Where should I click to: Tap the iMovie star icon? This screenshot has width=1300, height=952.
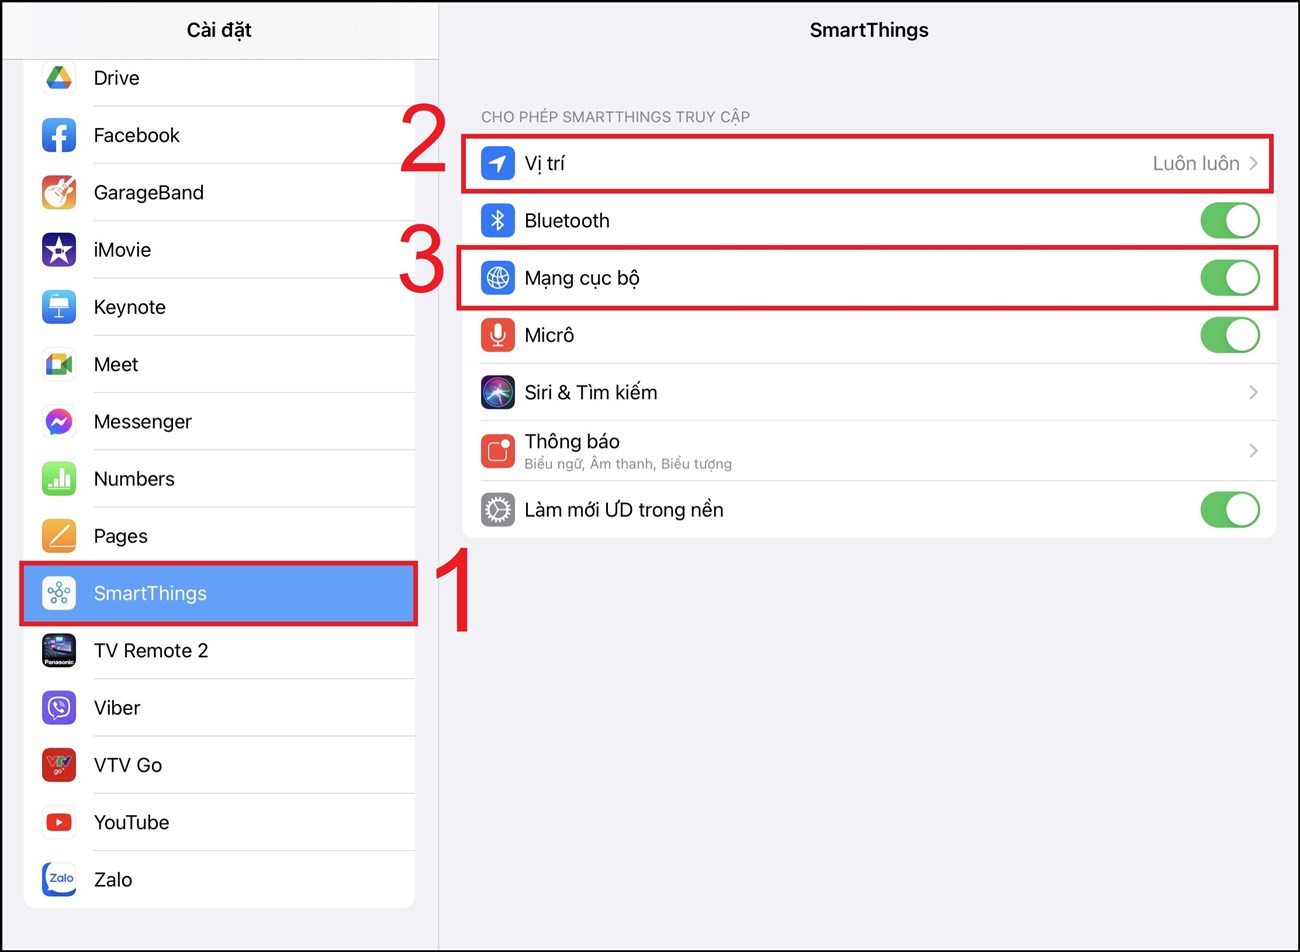tap(59, 250)
